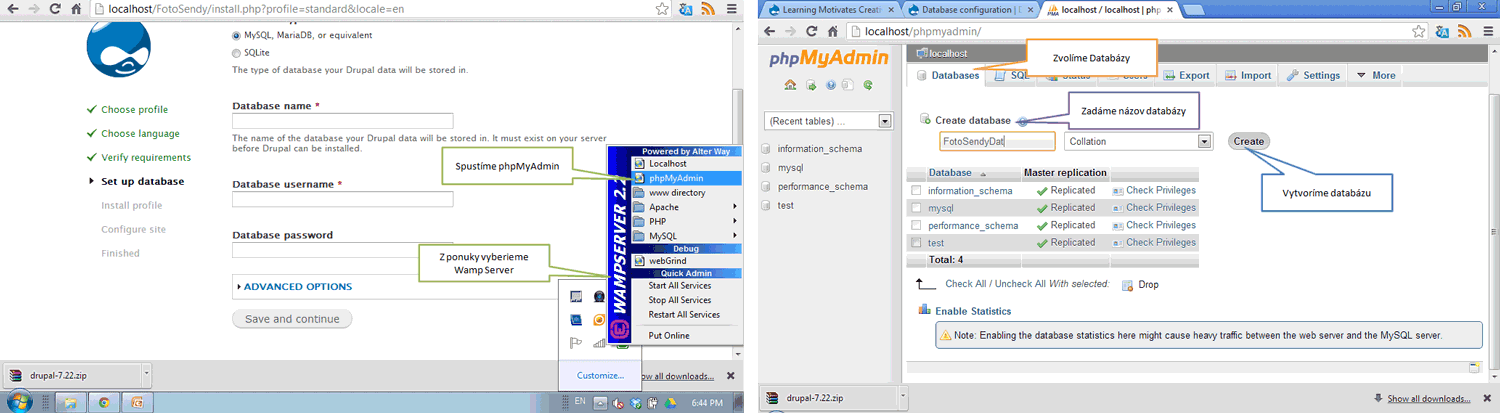Select SQLite radio button

pyautogui.click(x=236, y=53)
